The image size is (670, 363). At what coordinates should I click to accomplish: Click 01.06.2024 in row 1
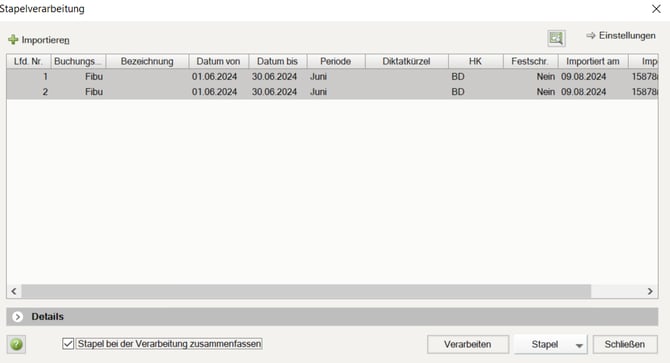click(x=214, y=76)
